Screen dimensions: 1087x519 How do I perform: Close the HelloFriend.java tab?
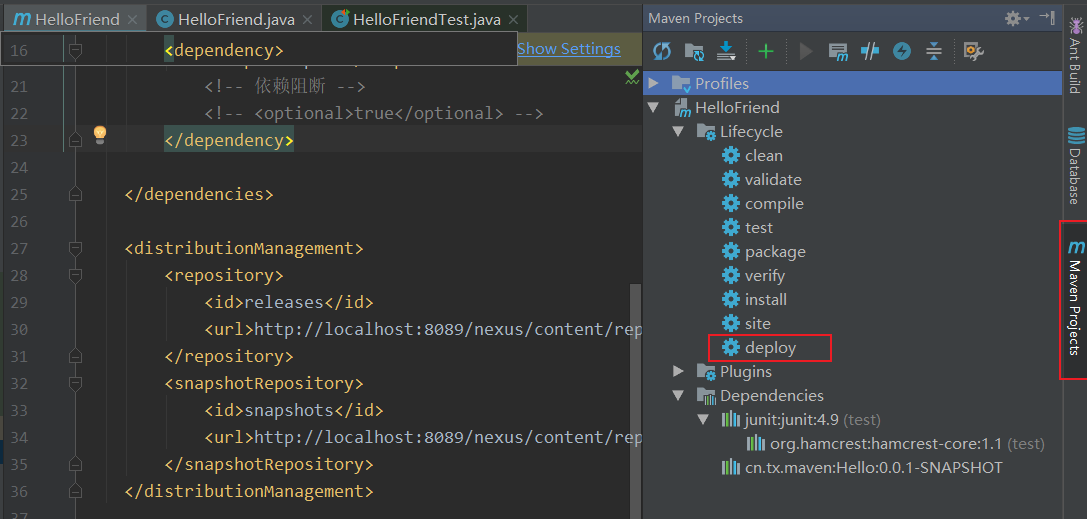307,20
